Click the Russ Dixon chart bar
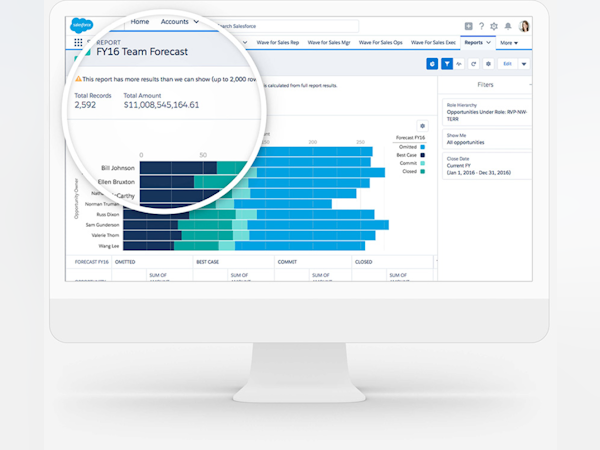This screenshot has width=600, height=450. [x=249, y=214]
